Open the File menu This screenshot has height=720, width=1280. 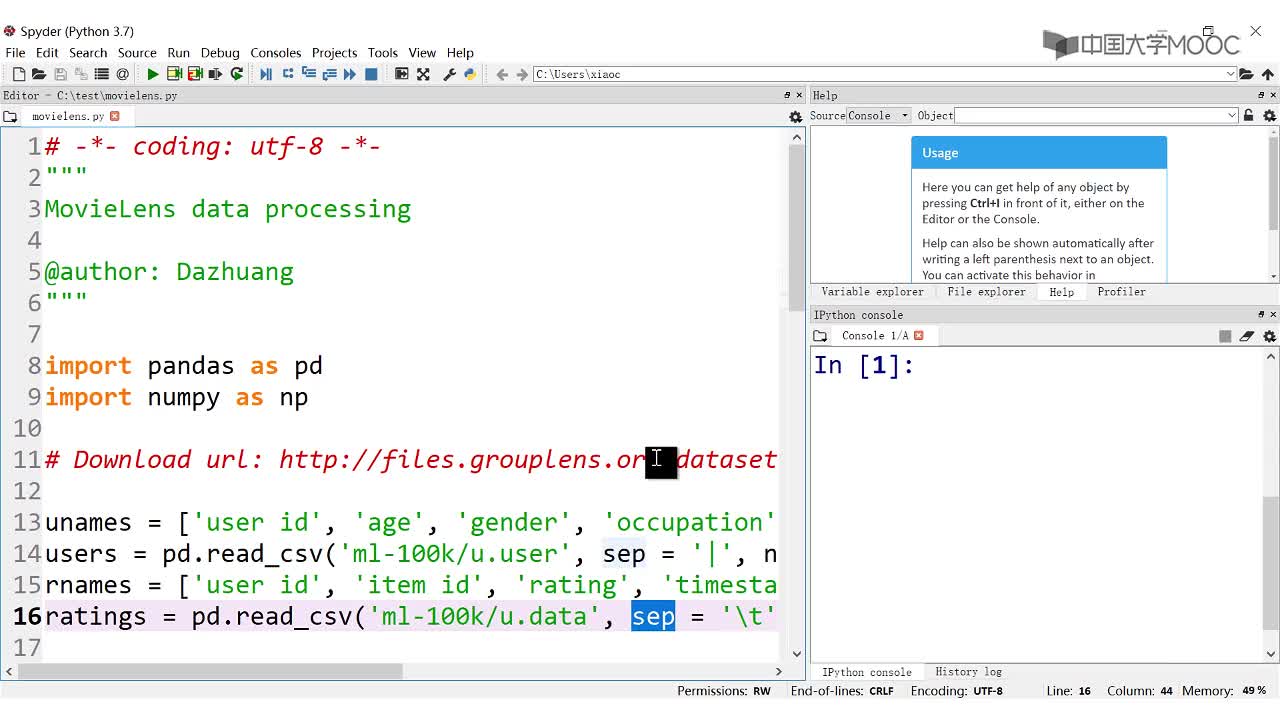pos(15,53)
